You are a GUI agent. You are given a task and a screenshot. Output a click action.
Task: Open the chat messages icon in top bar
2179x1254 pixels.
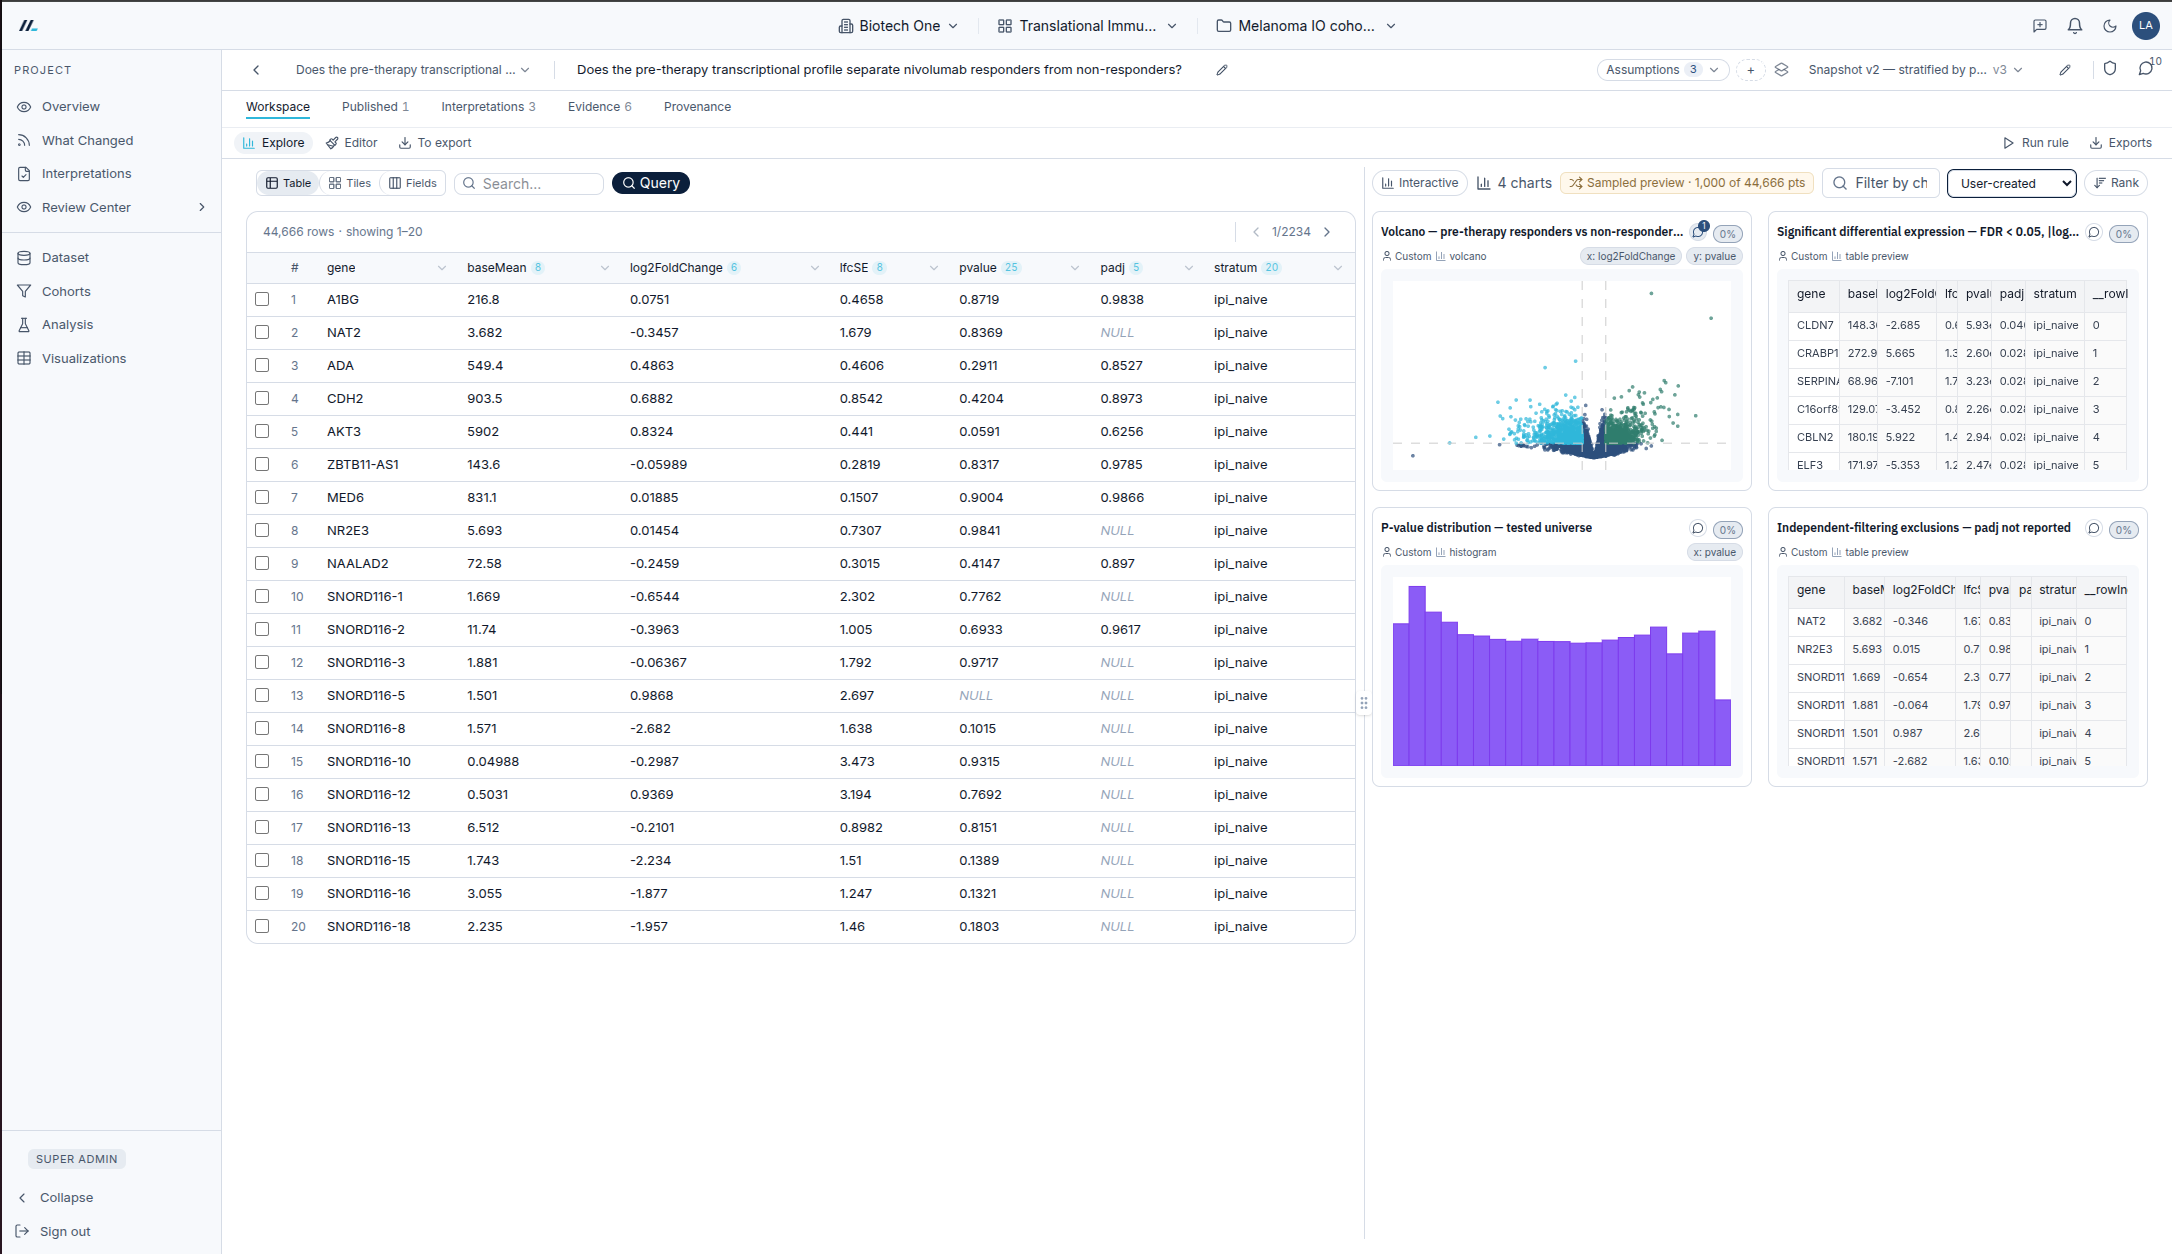point(2040,26)
